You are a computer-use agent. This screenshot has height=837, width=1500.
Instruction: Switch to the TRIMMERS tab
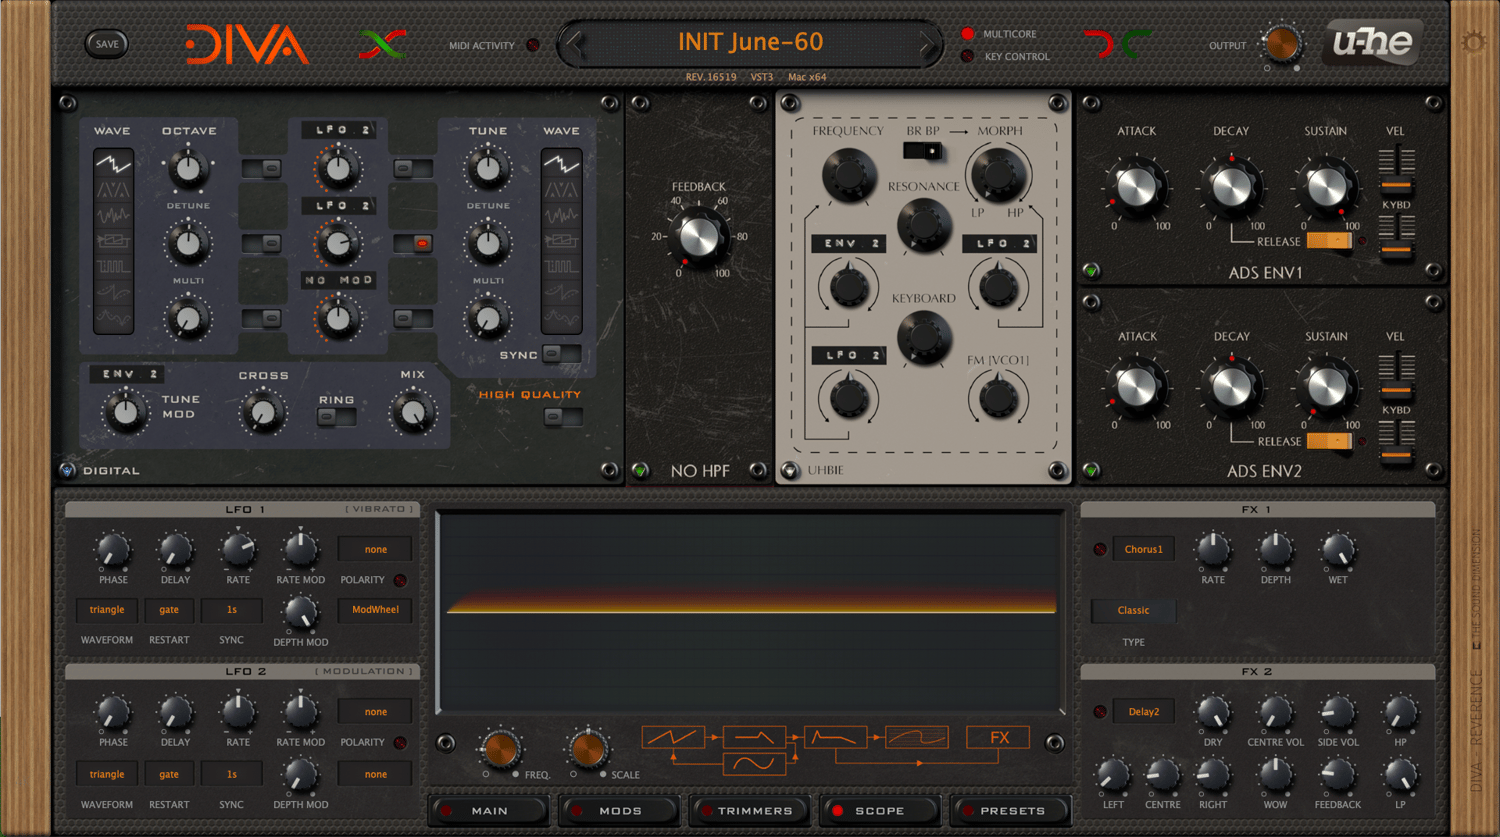pos(750,811)
